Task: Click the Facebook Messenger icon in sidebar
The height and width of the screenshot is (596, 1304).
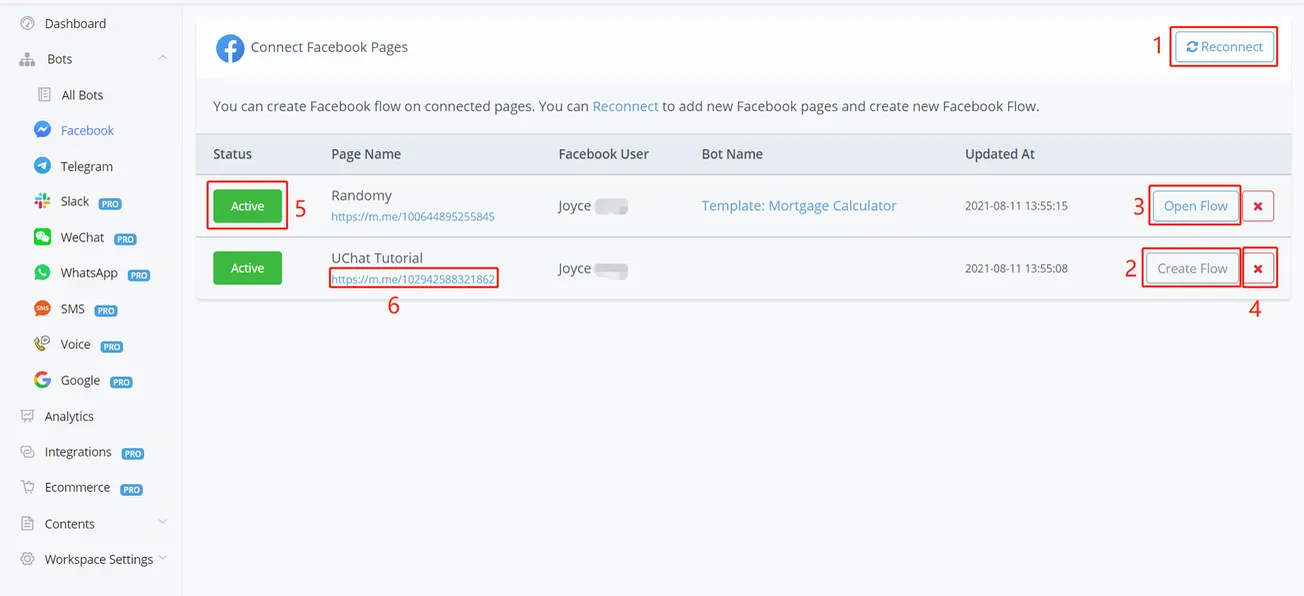Action: coord(43,130)
